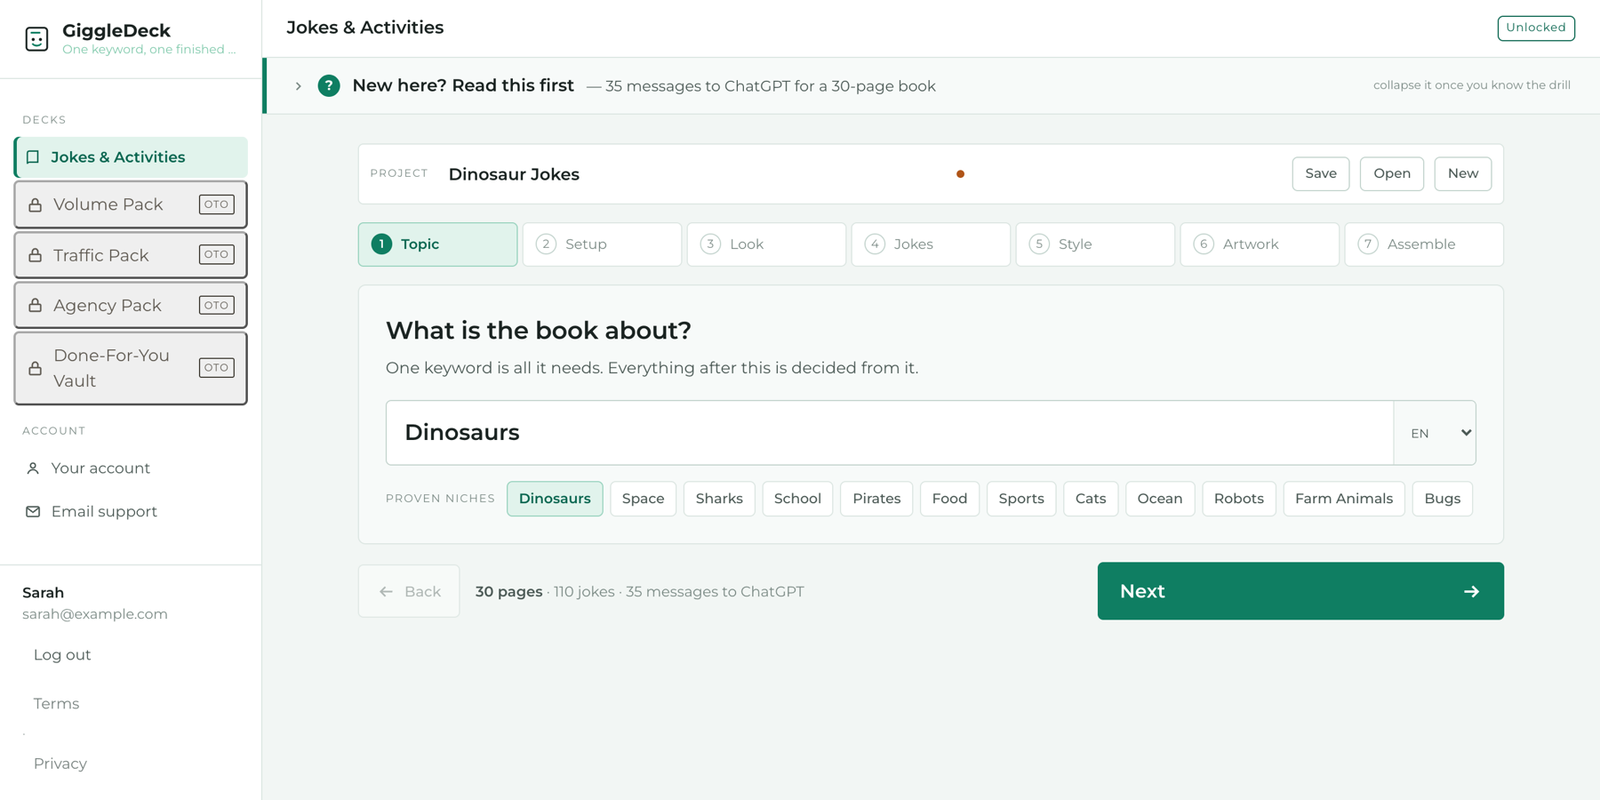The image size is (1600, 800).
Task: Create a New project
Action: tap(1463, 174)
